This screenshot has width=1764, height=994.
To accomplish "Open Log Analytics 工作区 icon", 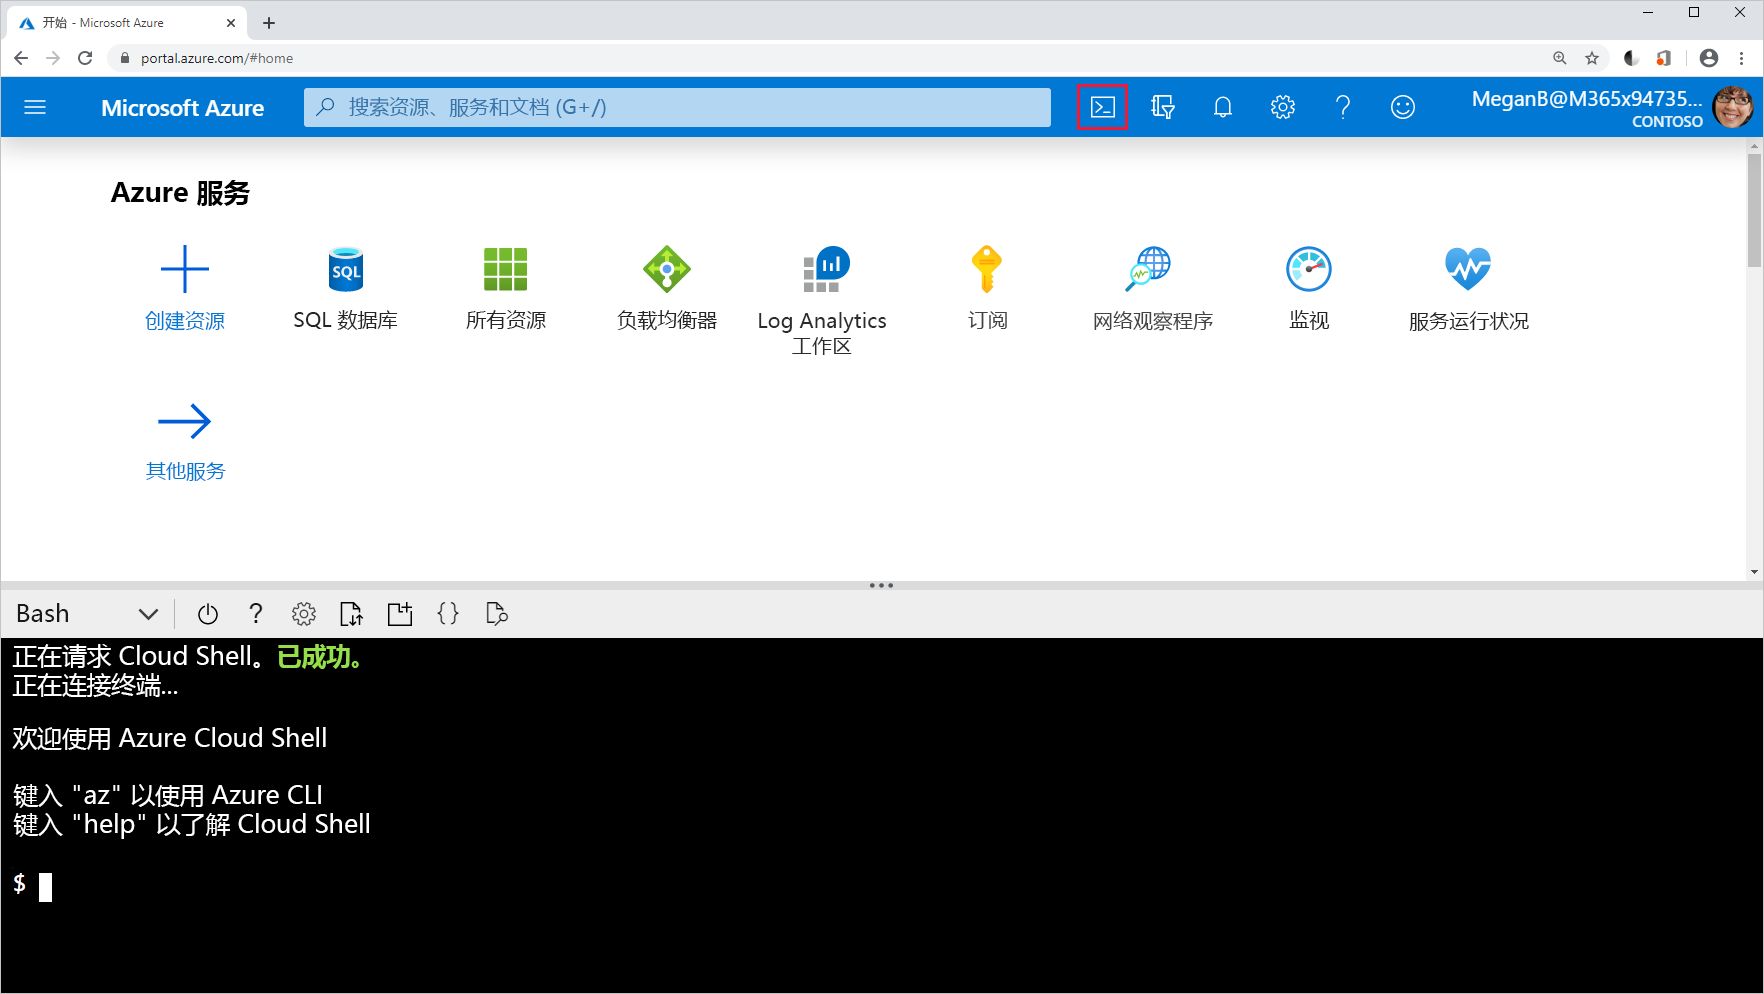I will pos(825,268).
